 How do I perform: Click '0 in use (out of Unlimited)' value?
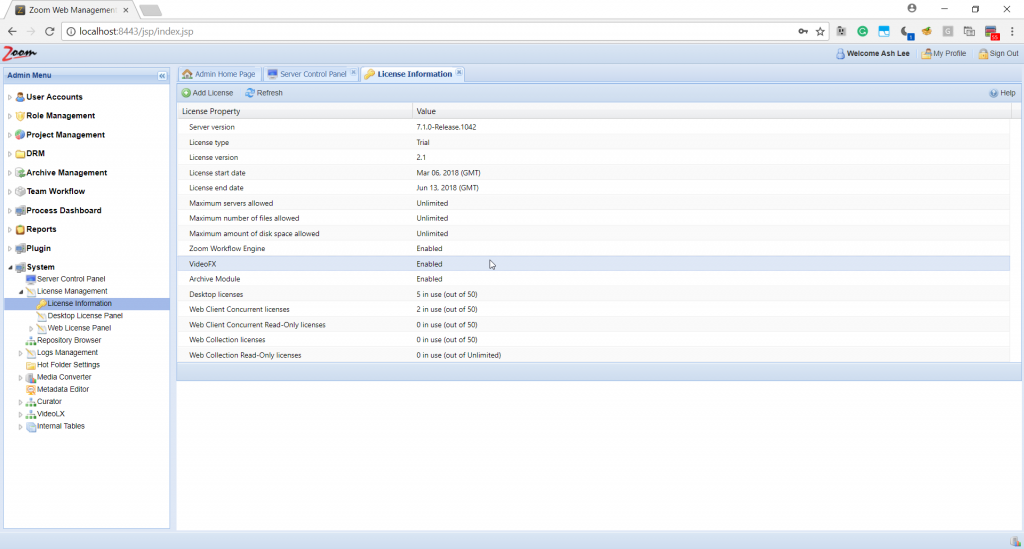(458, 355)
